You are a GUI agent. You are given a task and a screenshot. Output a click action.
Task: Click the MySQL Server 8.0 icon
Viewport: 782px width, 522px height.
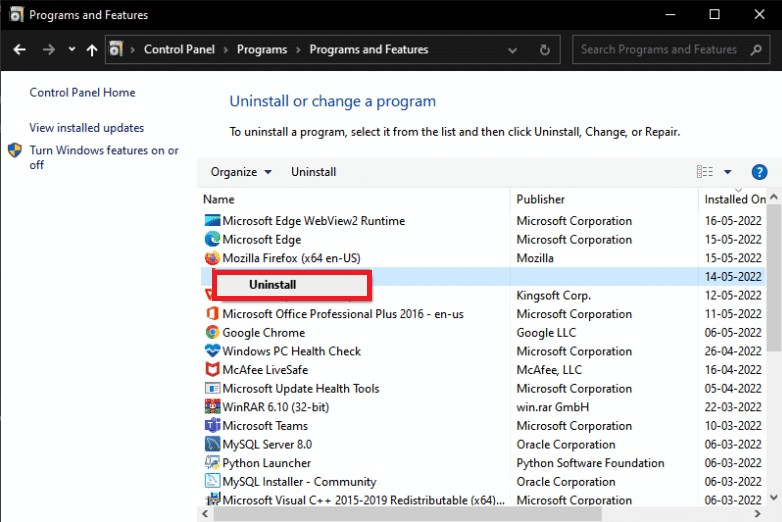(x=212, y=444)
